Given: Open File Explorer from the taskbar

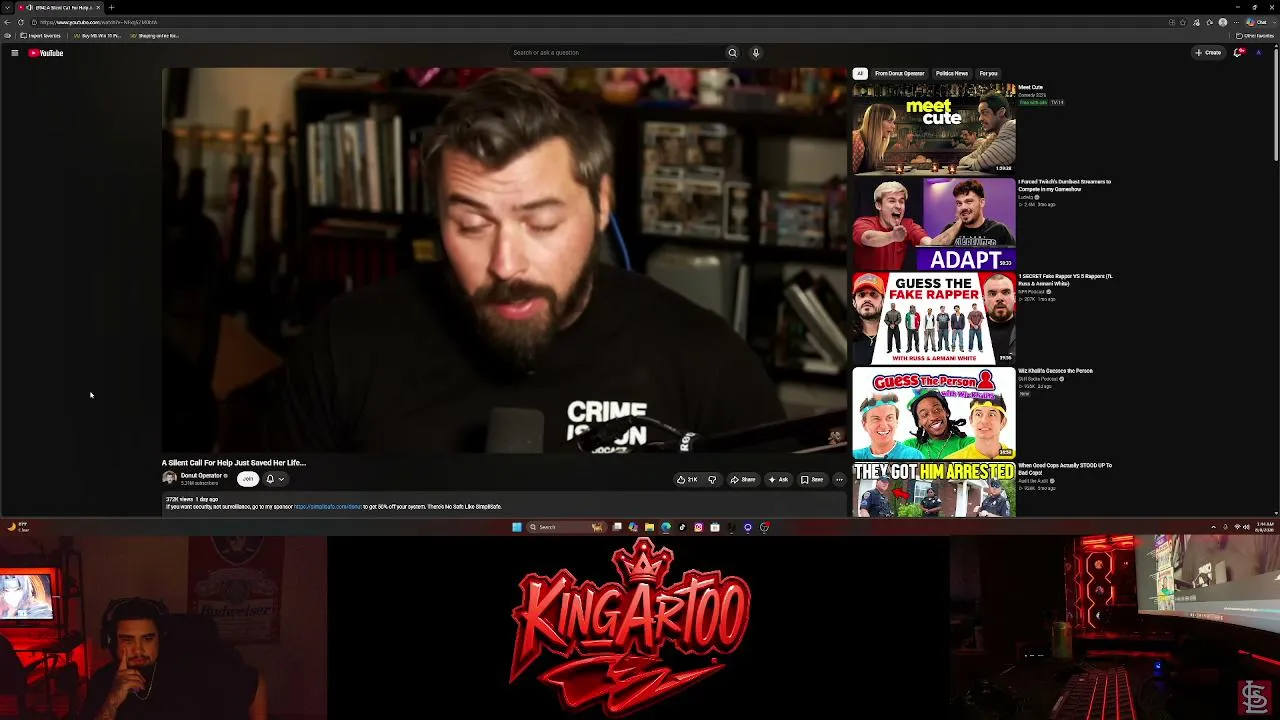Looking at the screenshot, I should [649, 527].
